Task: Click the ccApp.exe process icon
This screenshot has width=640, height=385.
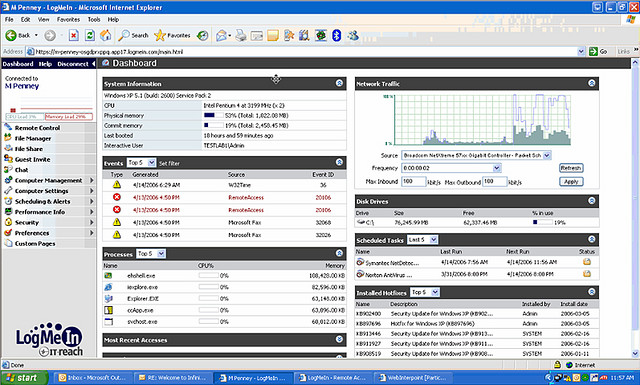Action: [x=108, y=310]
